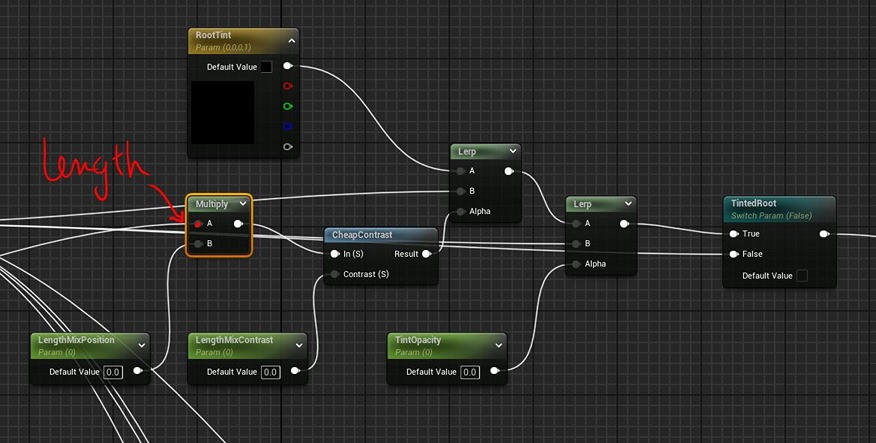
Task: Click the TintedRoot False input pin
Action: 734,254
